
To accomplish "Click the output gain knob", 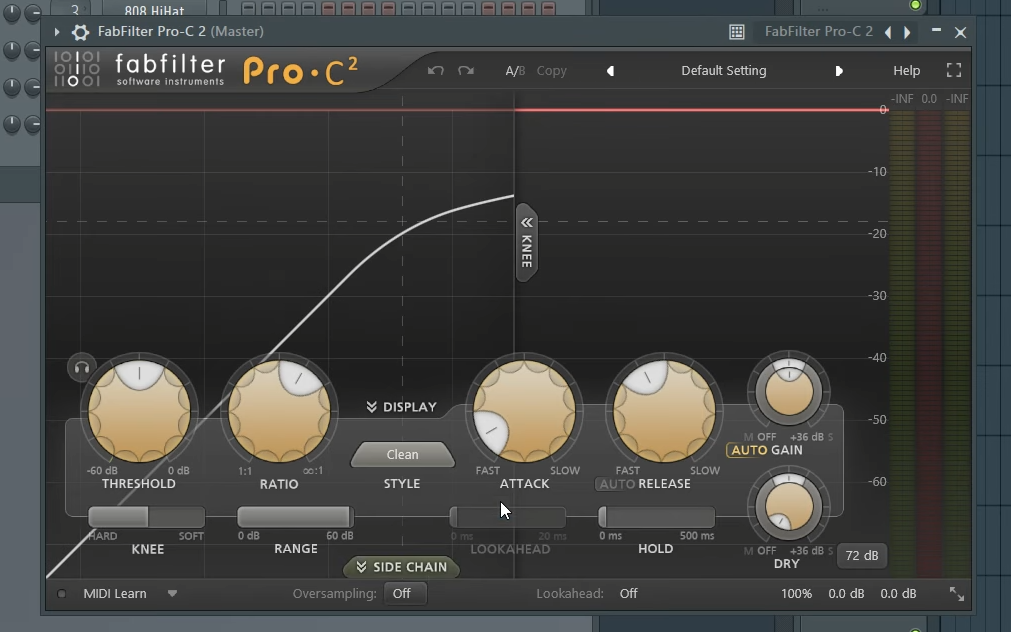I will pos(789,391).
